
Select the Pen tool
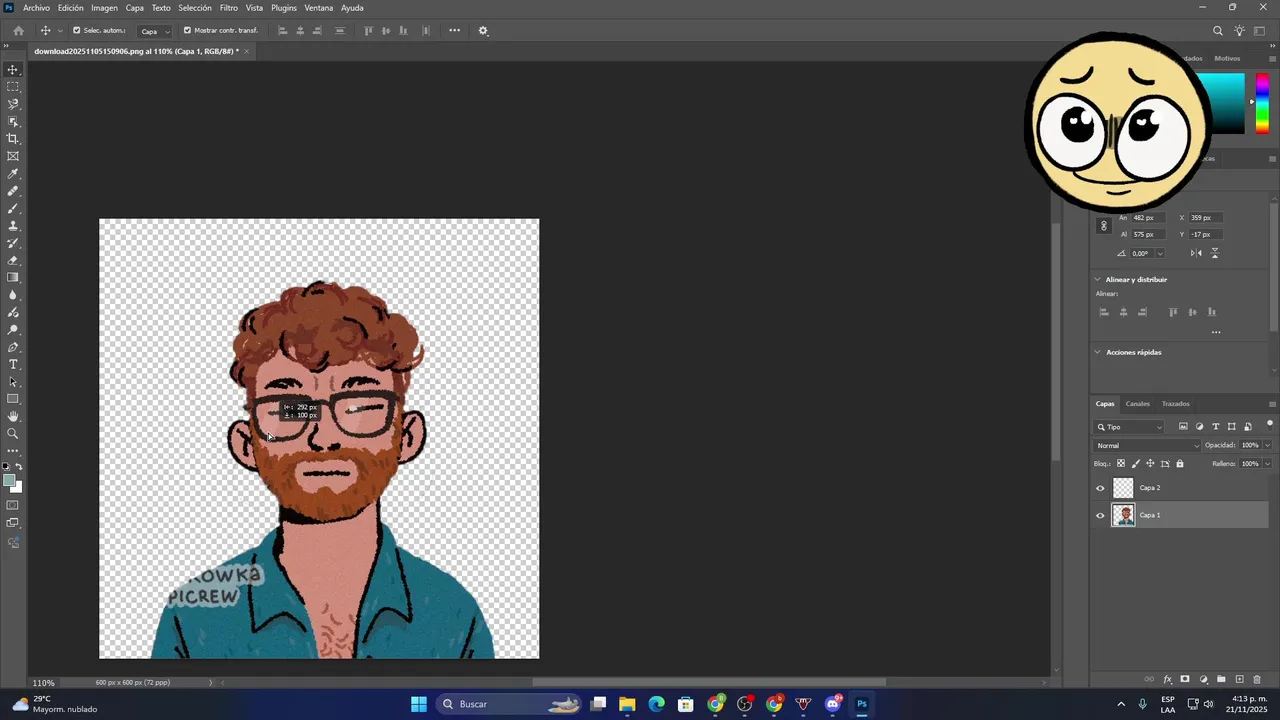tap(13, 347)
